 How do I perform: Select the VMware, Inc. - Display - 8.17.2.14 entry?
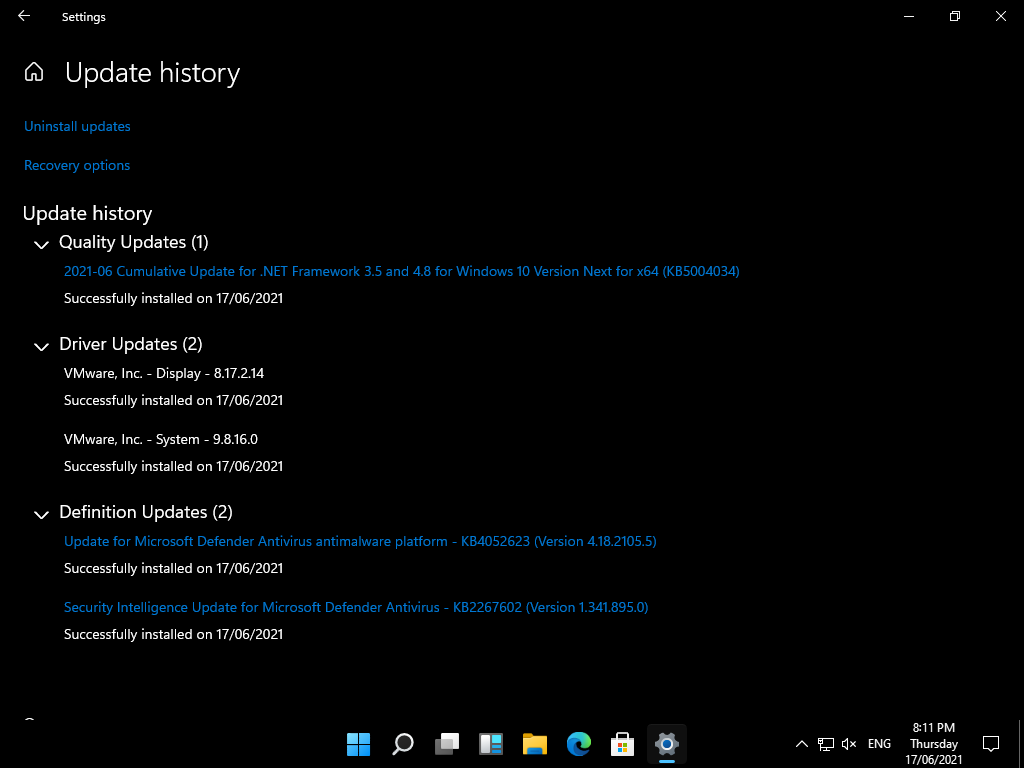pos(164,373)
